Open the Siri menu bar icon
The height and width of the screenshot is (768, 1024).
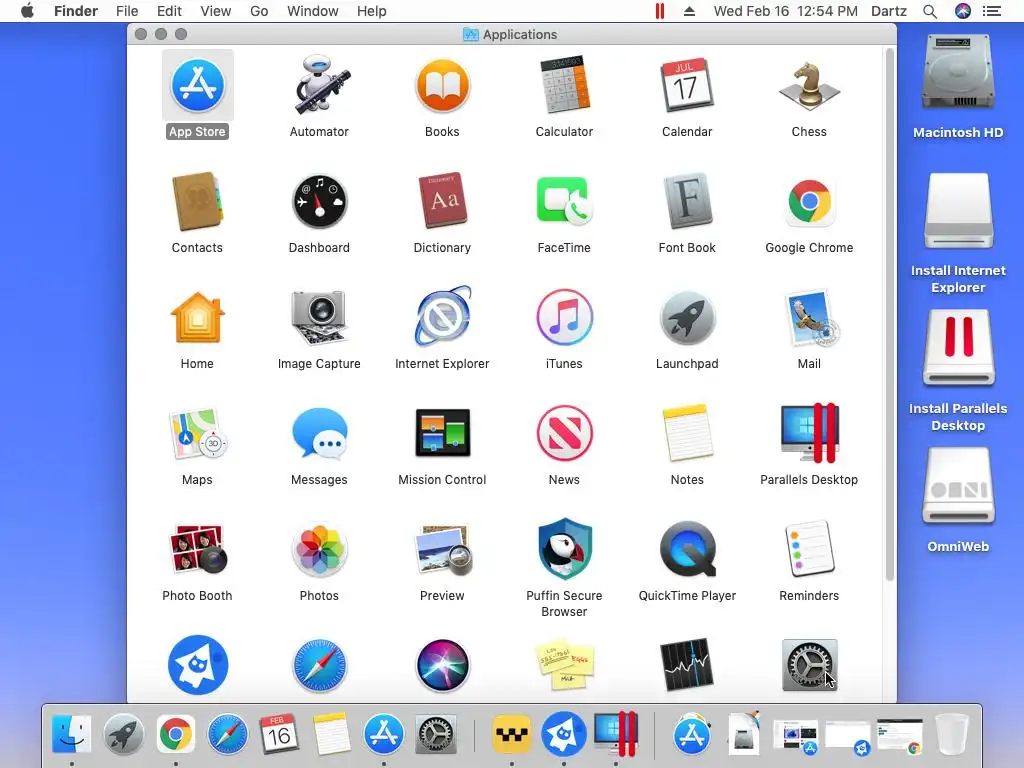(963, 11)
